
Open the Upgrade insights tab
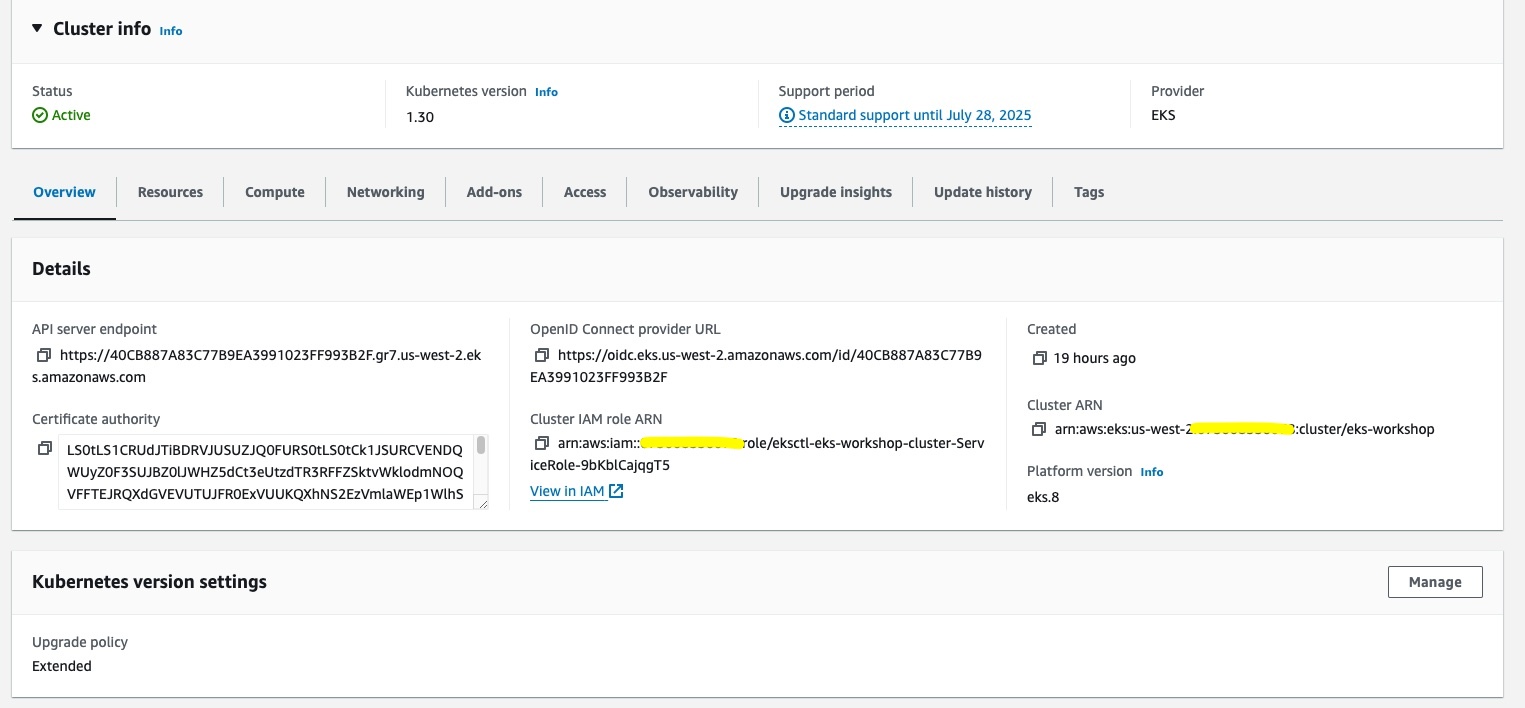point(835,192)
